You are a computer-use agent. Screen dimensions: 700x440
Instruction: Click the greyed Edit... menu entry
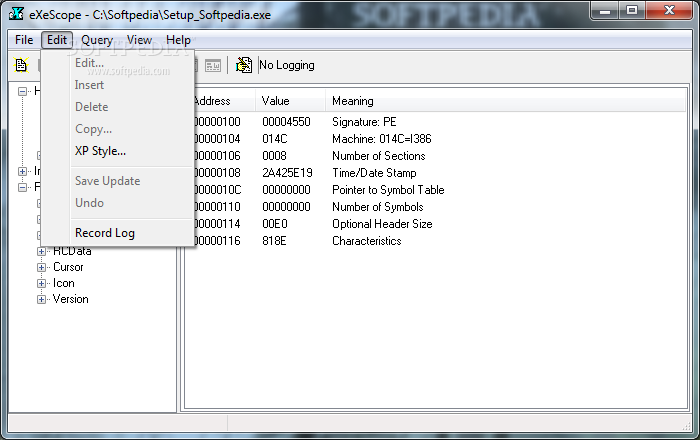[x=89, y=63]
